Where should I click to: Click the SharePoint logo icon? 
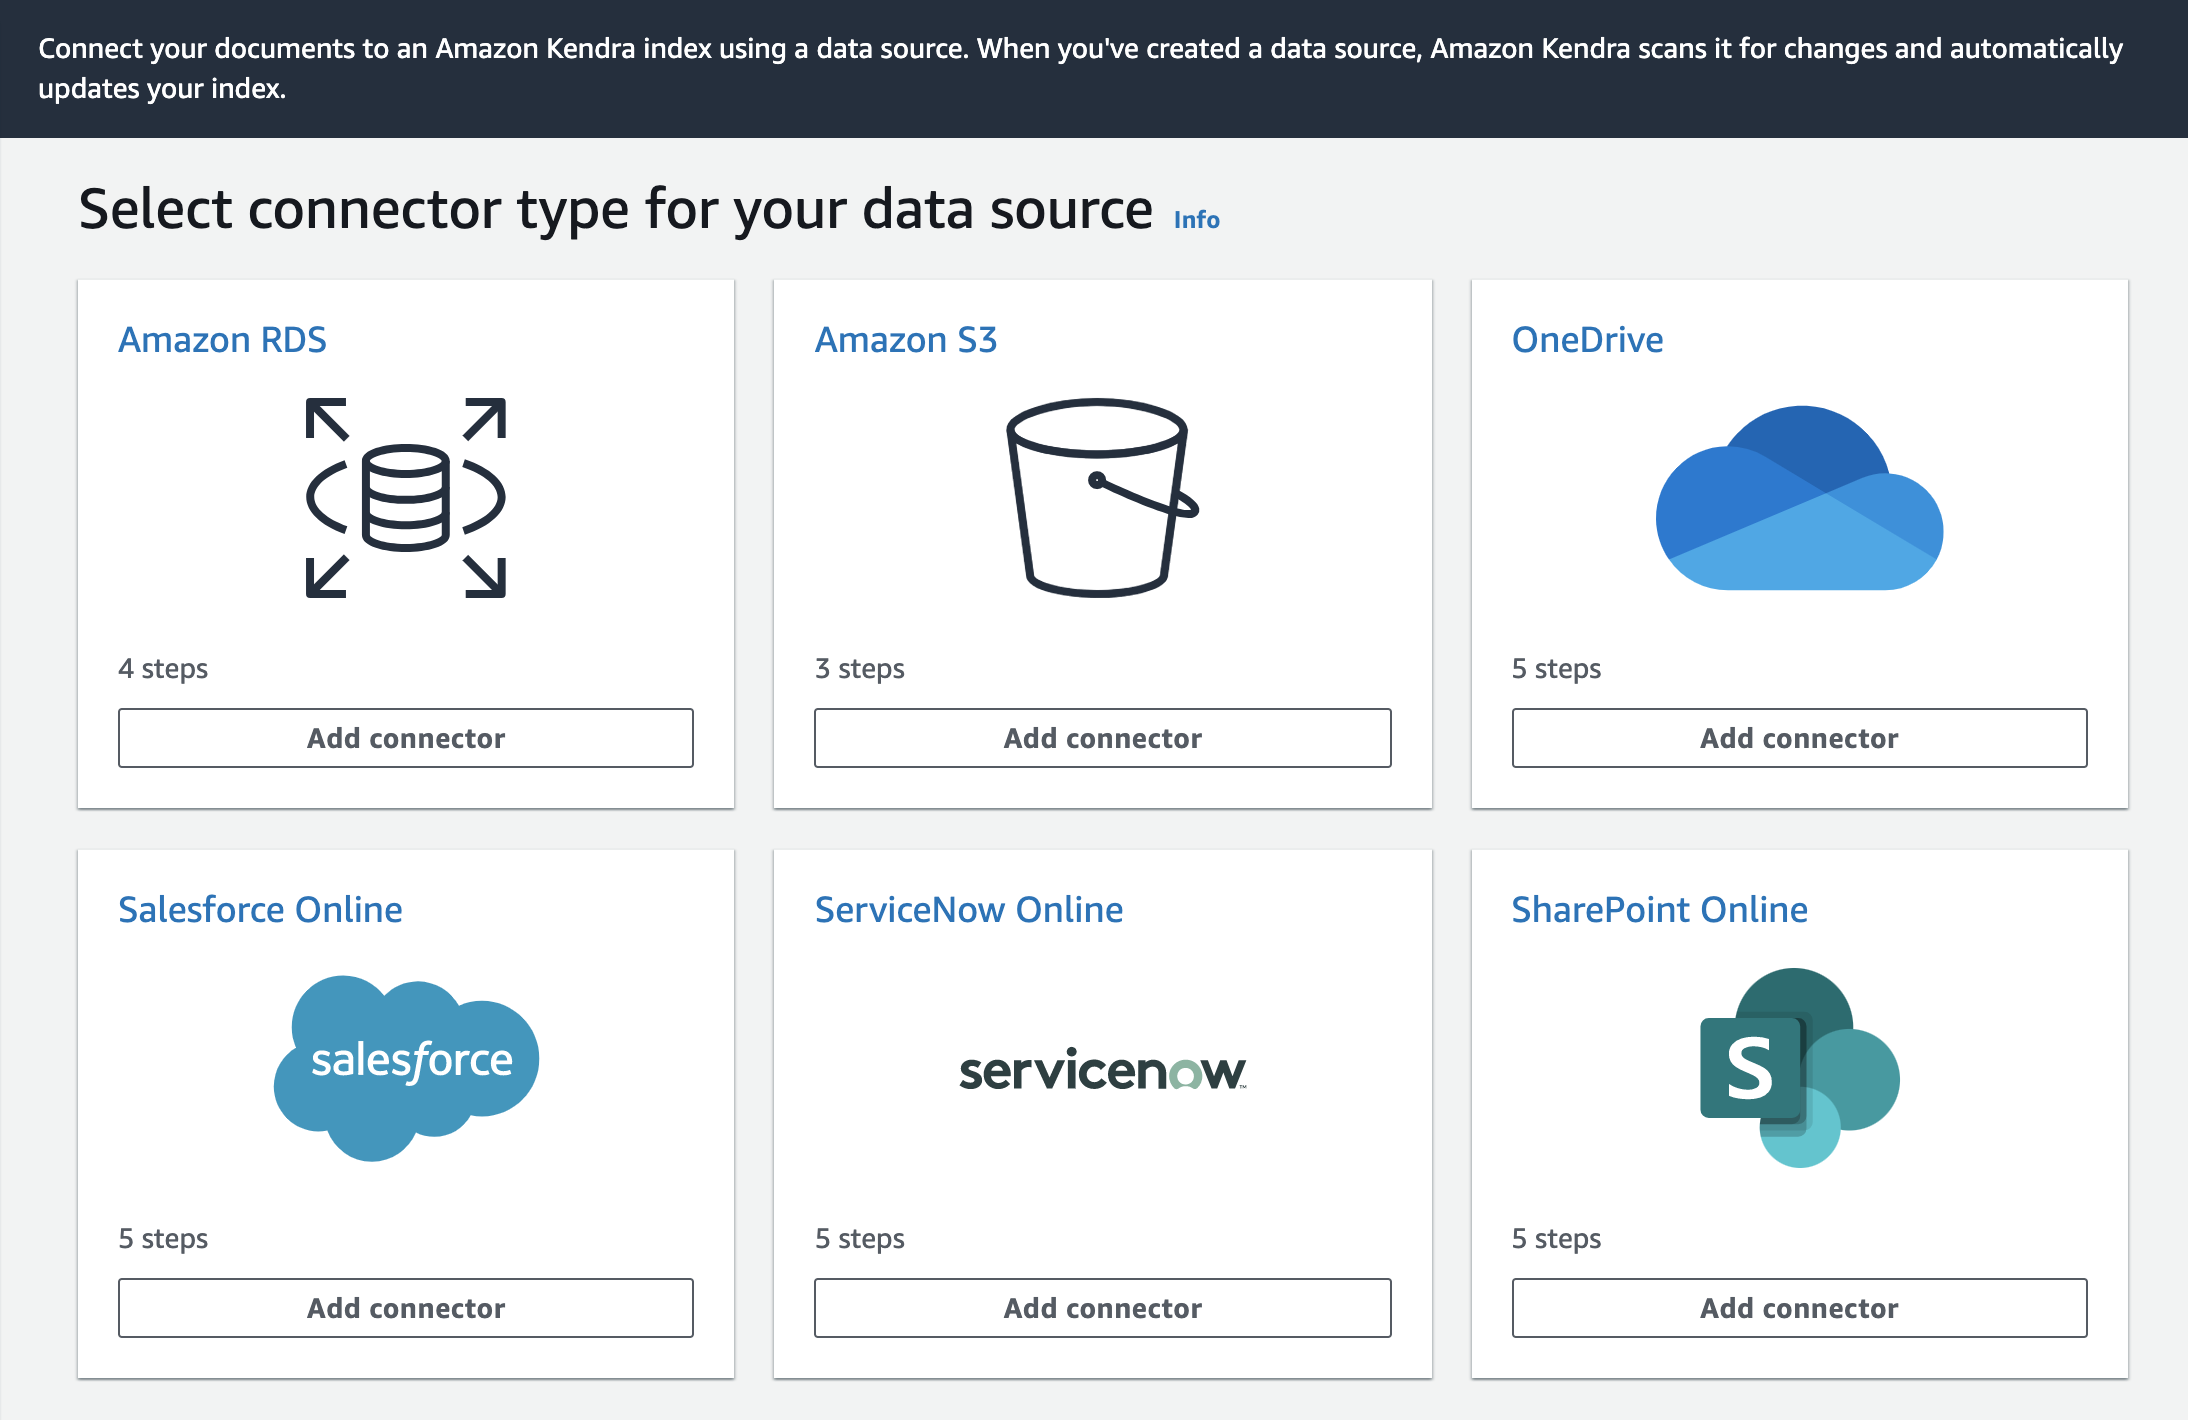click(x=1799, y=1067)
